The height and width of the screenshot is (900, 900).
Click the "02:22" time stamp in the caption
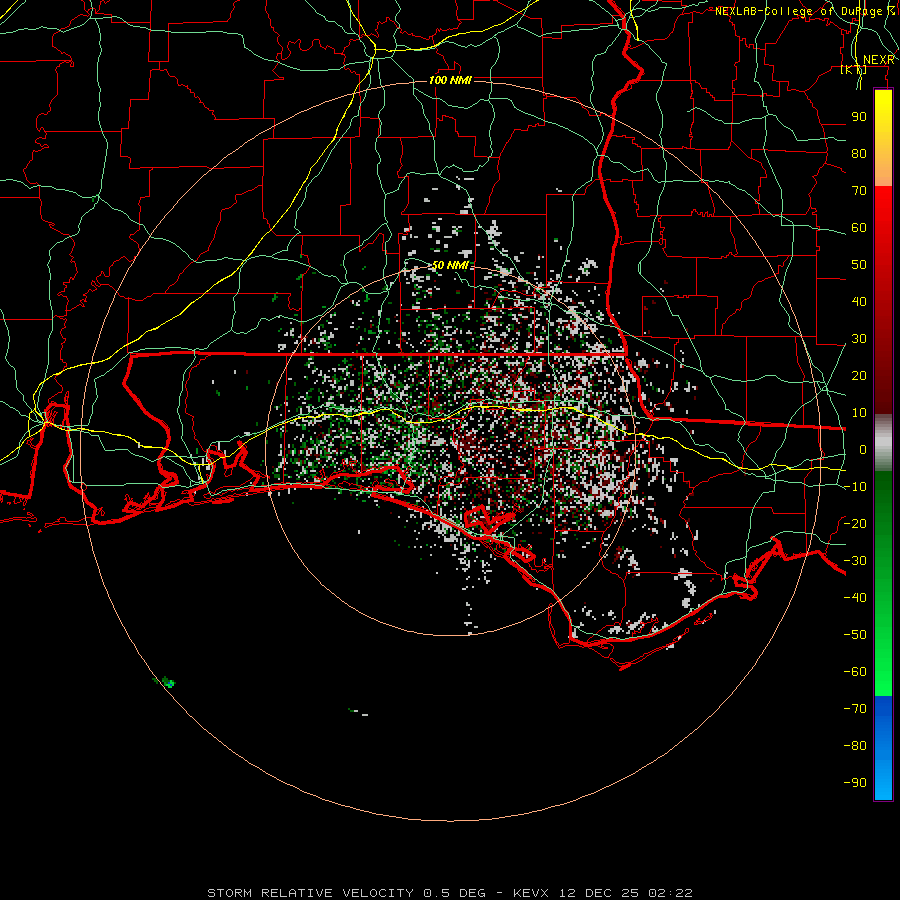(670, 893)
